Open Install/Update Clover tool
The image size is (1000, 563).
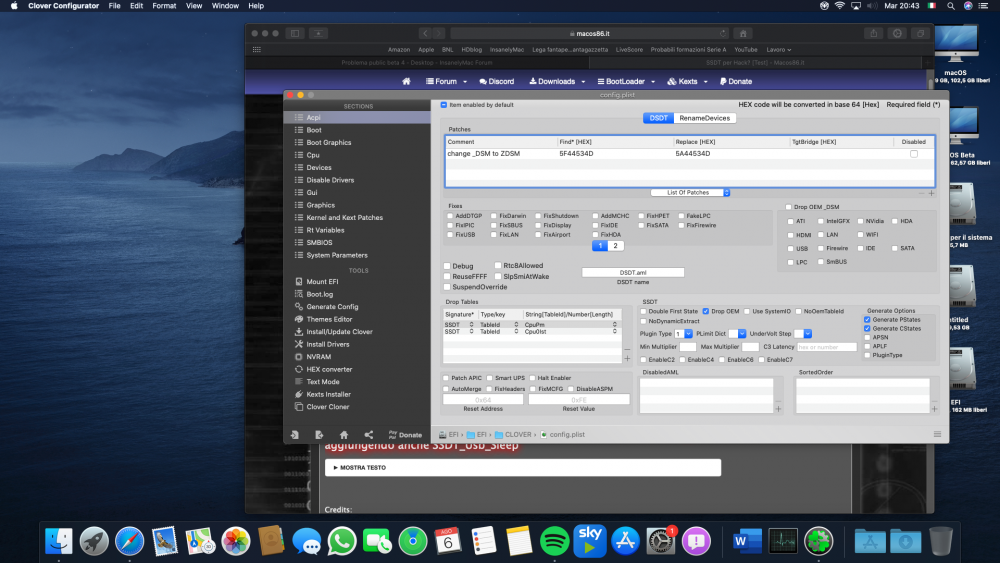pyautogui.click(x=339, y=332)
